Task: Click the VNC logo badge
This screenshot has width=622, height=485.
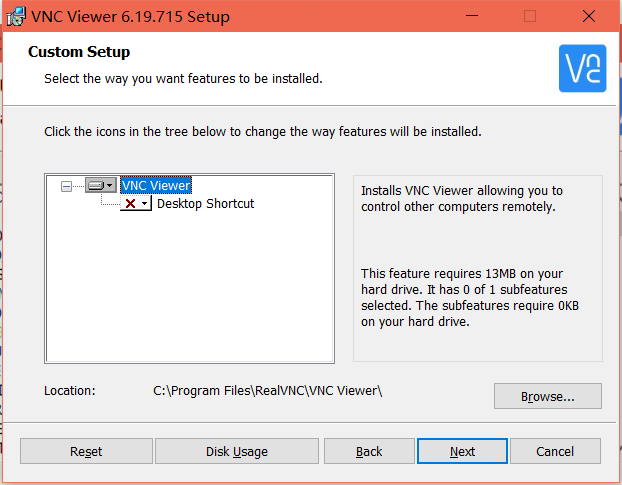Action: click(x=582, y=68)
